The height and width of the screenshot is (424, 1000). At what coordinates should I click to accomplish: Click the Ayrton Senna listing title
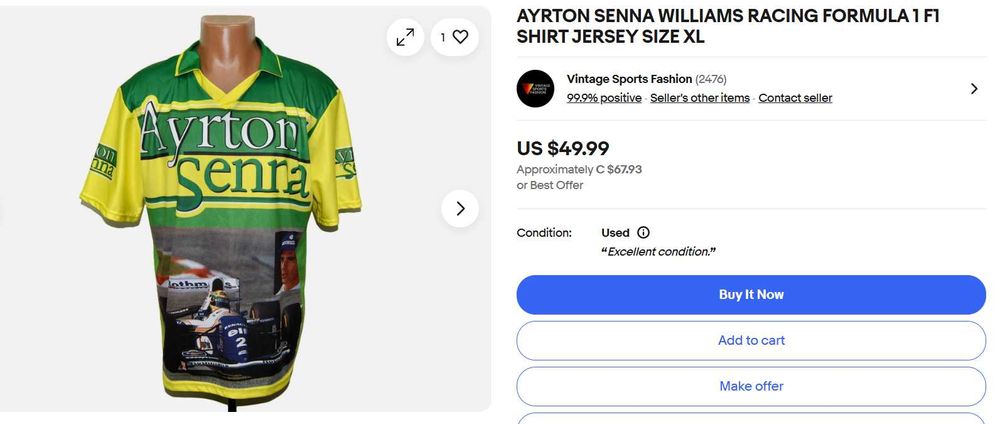click(x=727, y=26)
